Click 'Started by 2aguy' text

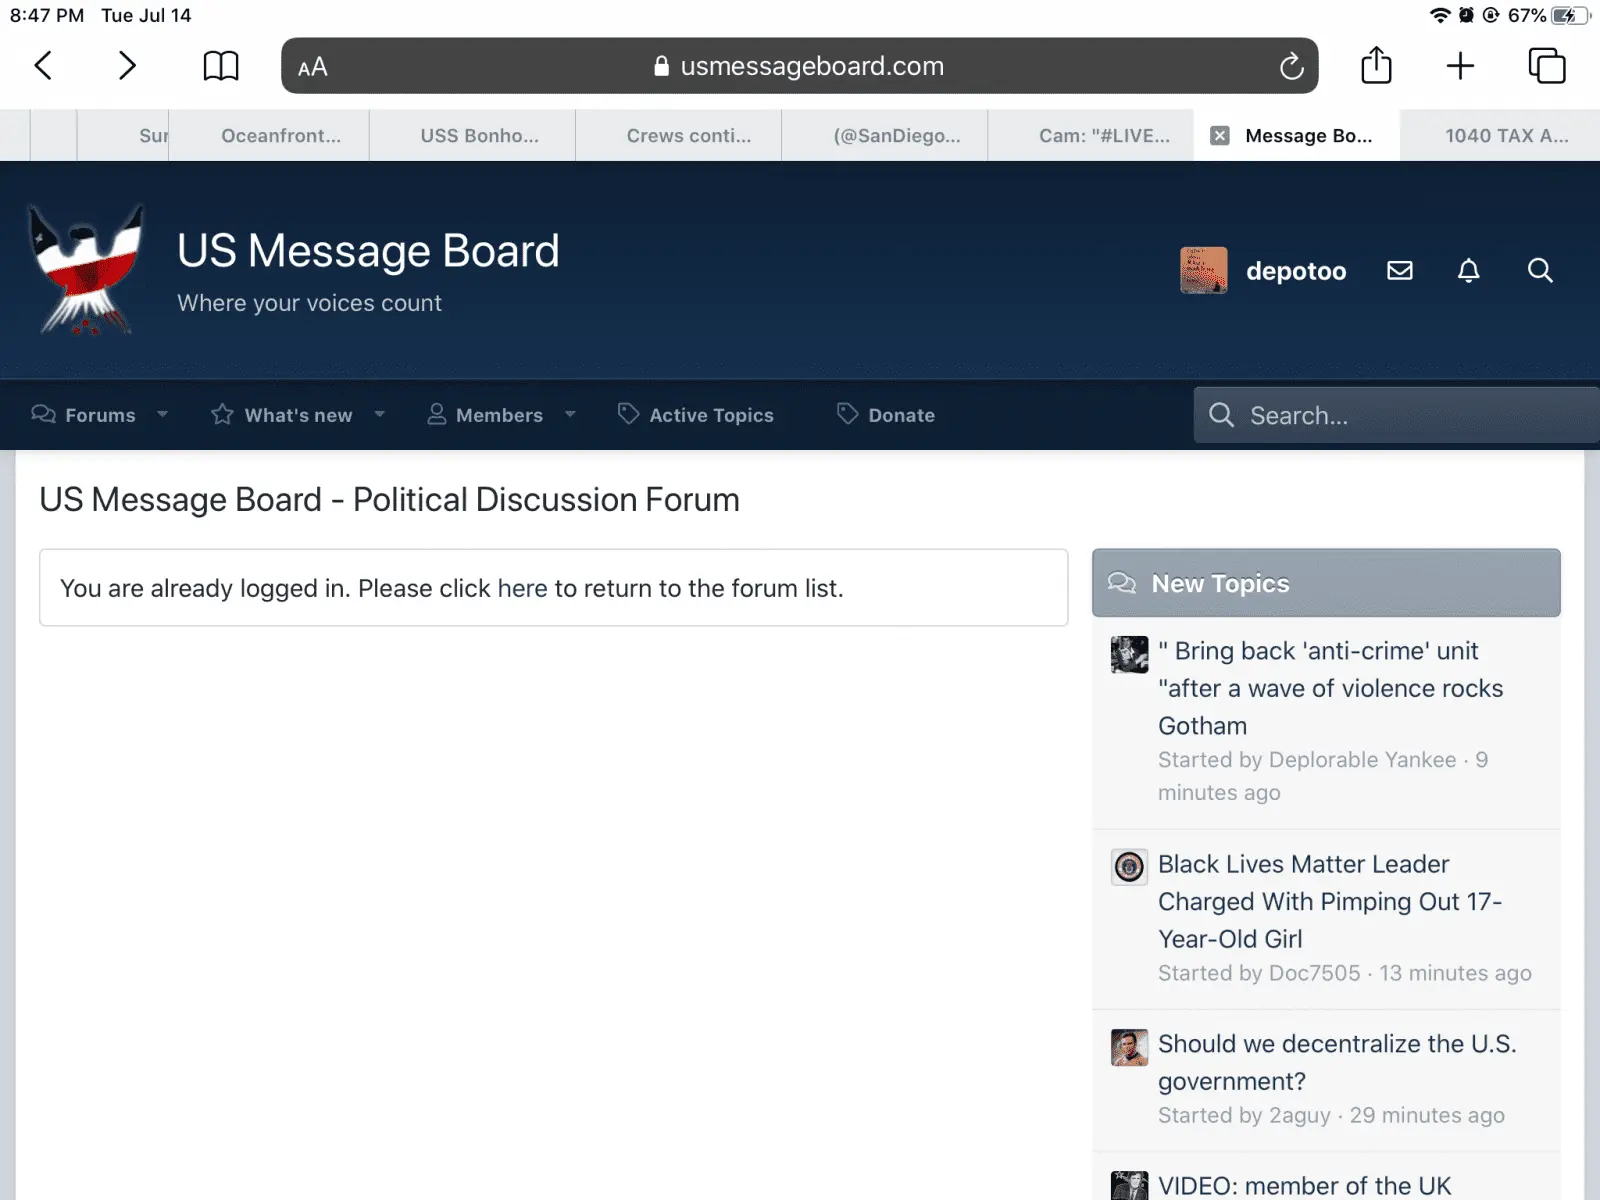point(1244,1115)
